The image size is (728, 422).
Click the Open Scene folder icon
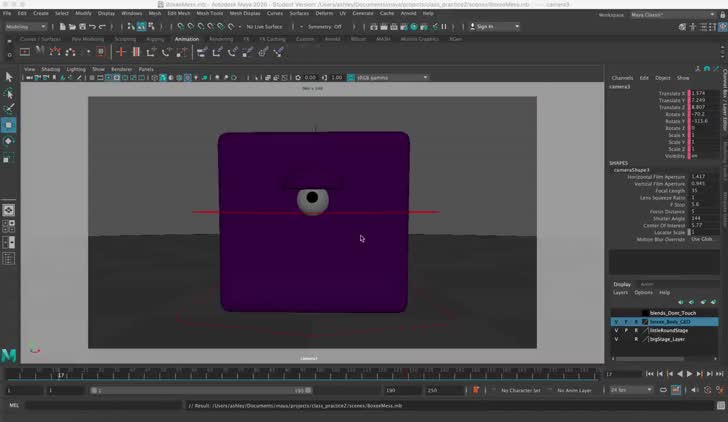point(72,27)
